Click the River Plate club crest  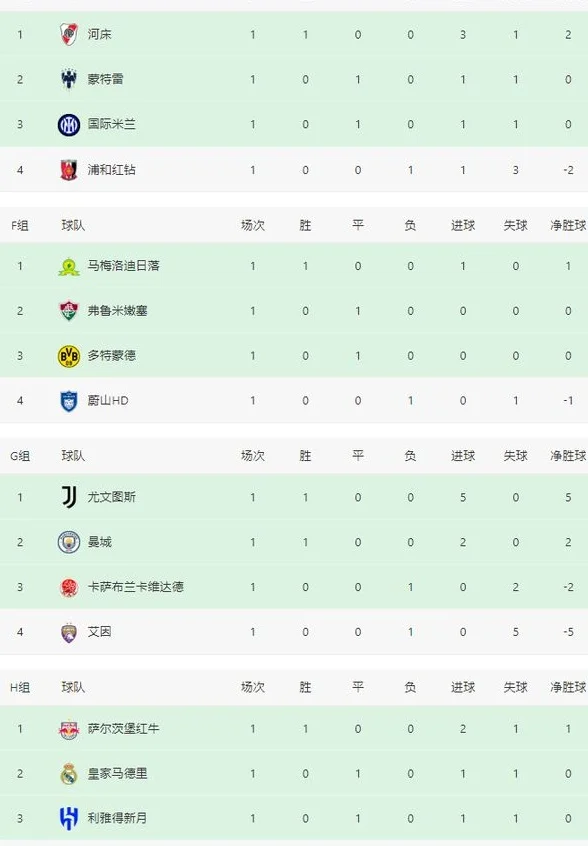pyautogui.click(x=69, y=35)
